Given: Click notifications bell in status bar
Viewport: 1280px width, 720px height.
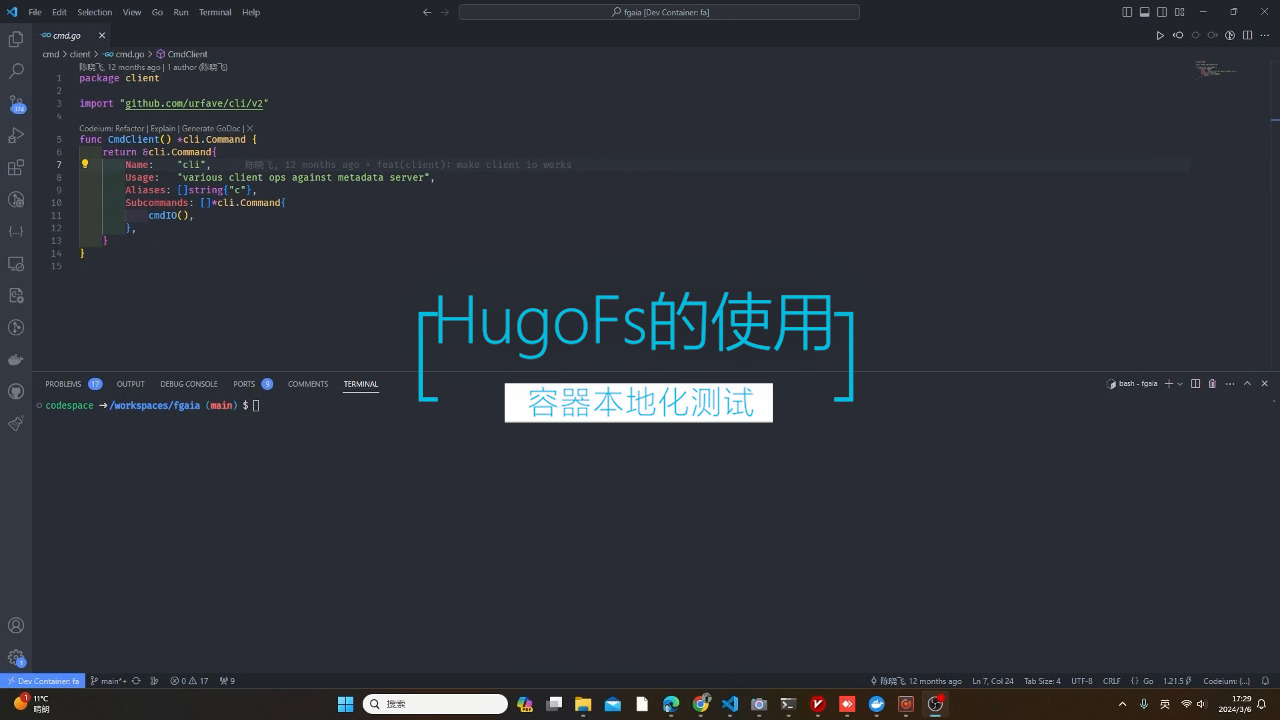Looking at the screenshot, I should (1265, 681).
